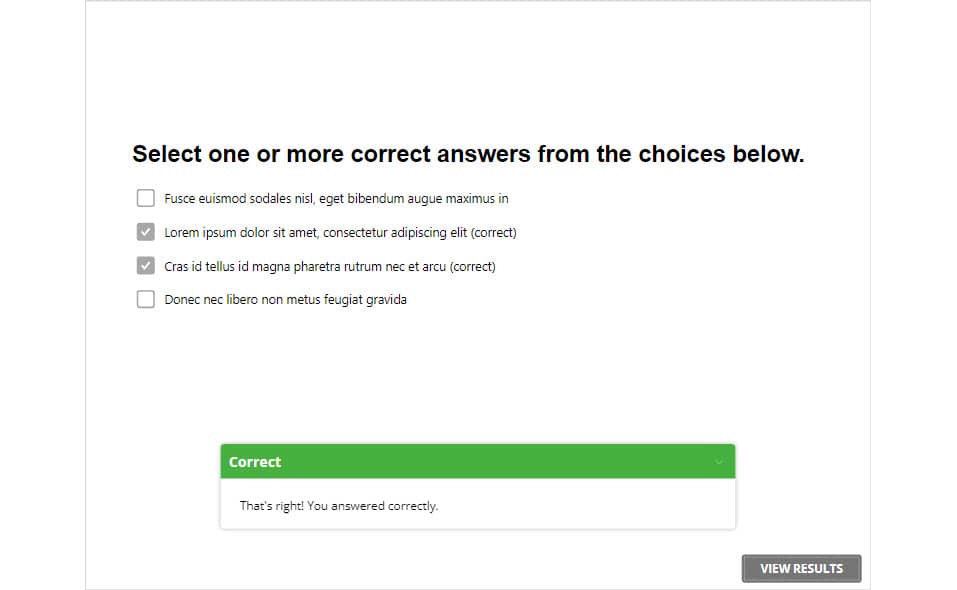Click the 'Fusce euismod sodales nisl' answer text
The image size is (957, 590).
click(x=240, y=199)
